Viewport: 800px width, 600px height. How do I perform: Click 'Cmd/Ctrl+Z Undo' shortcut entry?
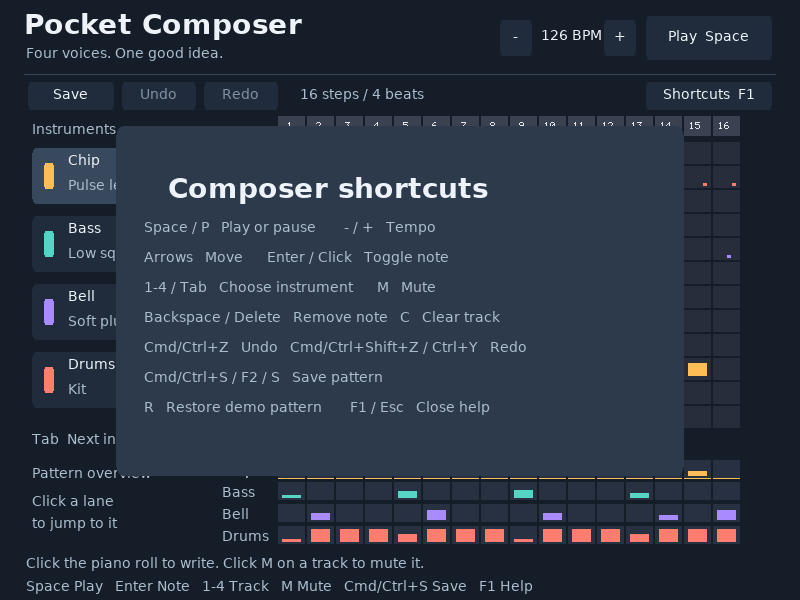211,347
